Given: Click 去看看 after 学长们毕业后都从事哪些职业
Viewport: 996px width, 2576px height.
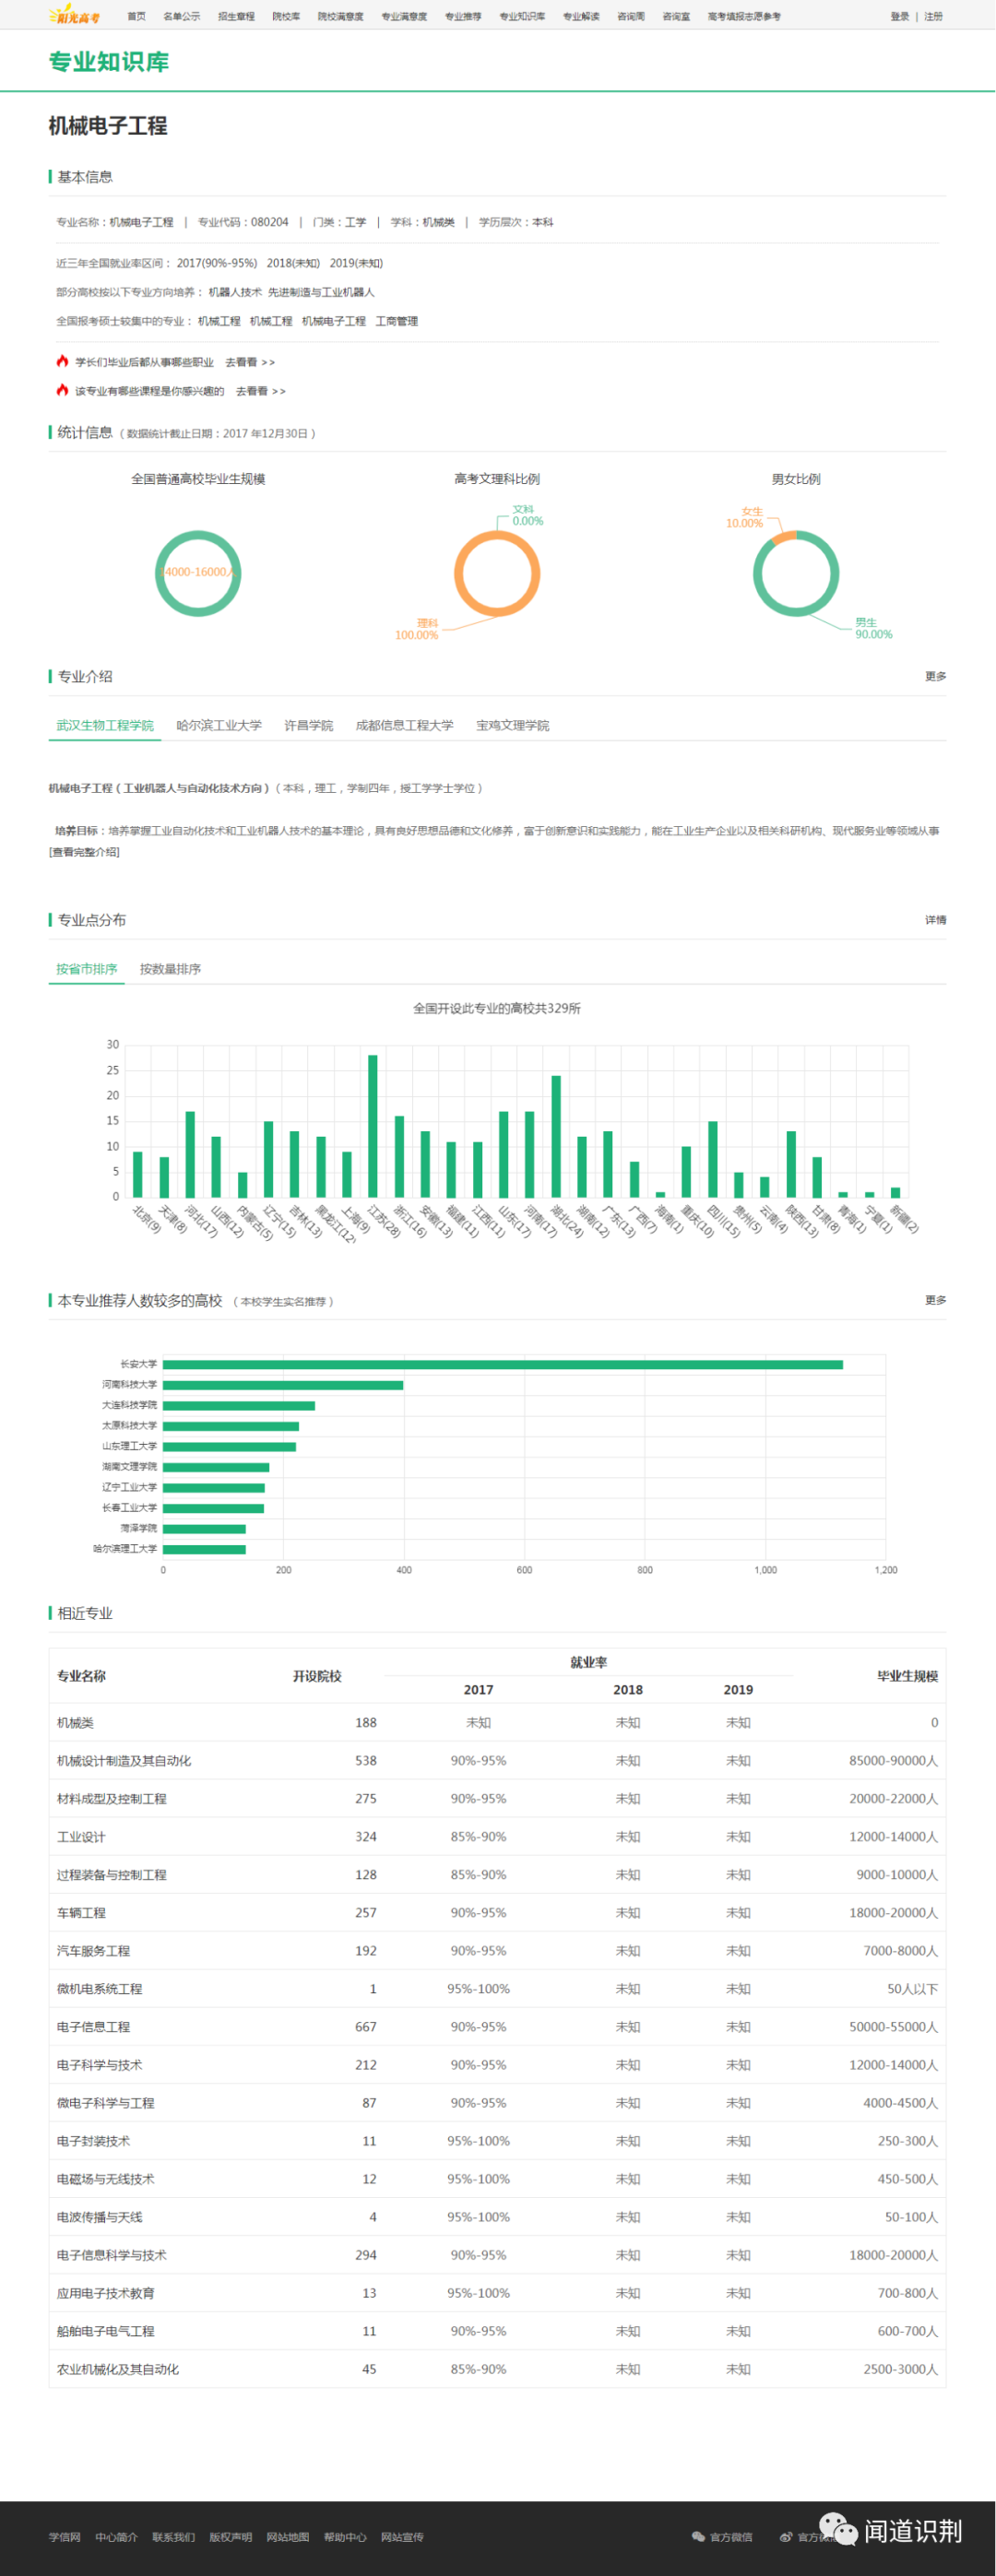Looking at the screenshot, I should [250, 362].
